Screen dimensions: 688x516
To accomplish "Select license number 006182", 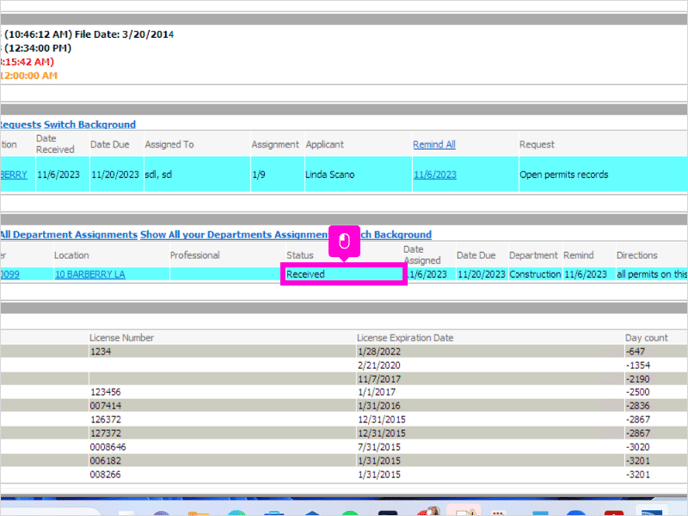I will [x=105, y=461].
